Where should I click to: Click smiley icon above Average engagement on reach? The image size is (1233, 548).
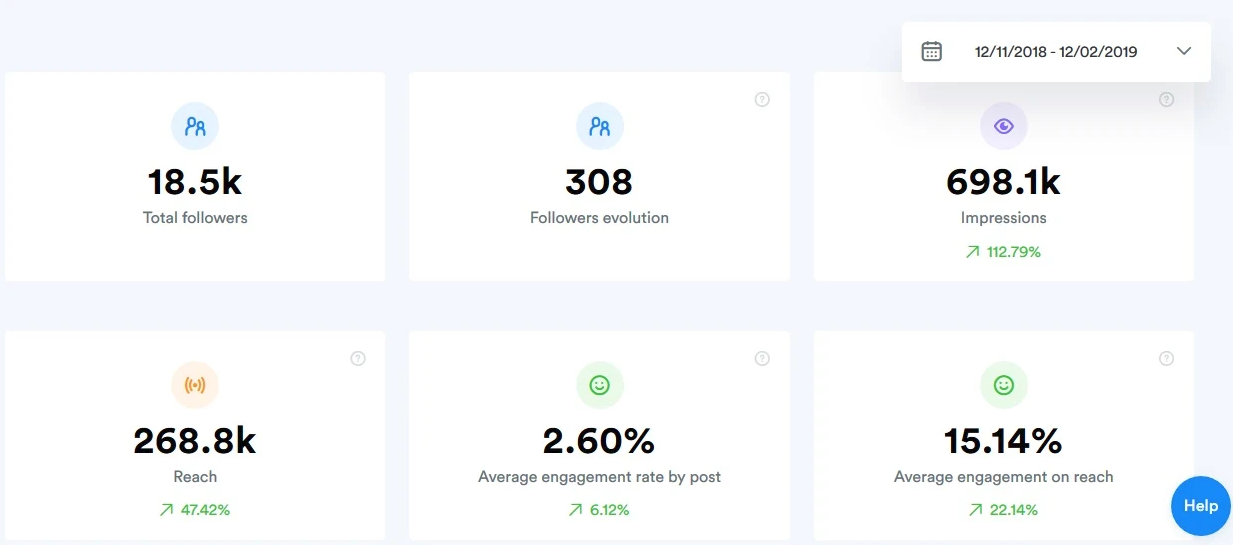pyautogui.click(x=1004, y=385)
